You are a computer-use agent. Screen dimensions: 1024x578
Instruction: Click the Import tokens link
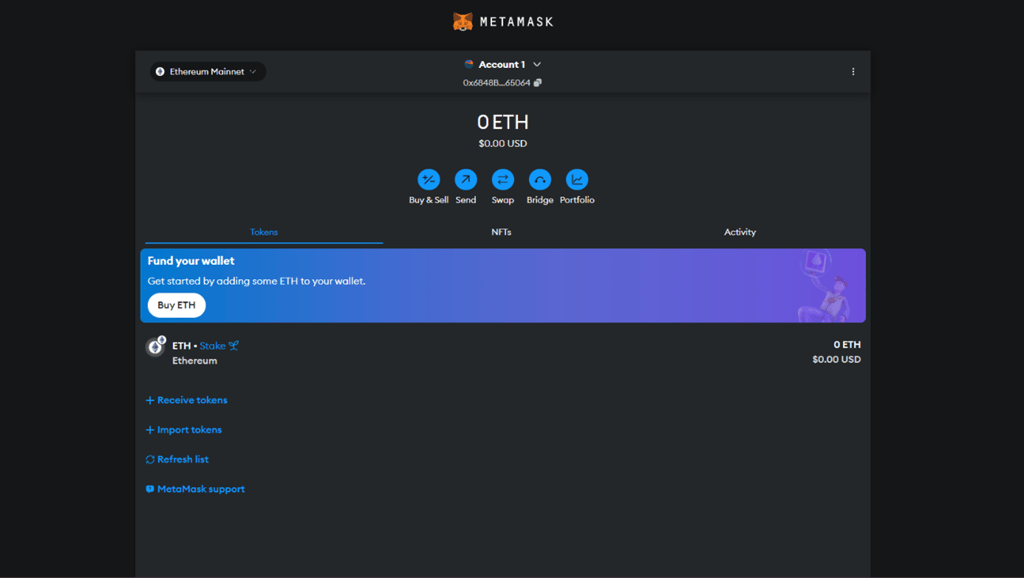tap(184, 430)
